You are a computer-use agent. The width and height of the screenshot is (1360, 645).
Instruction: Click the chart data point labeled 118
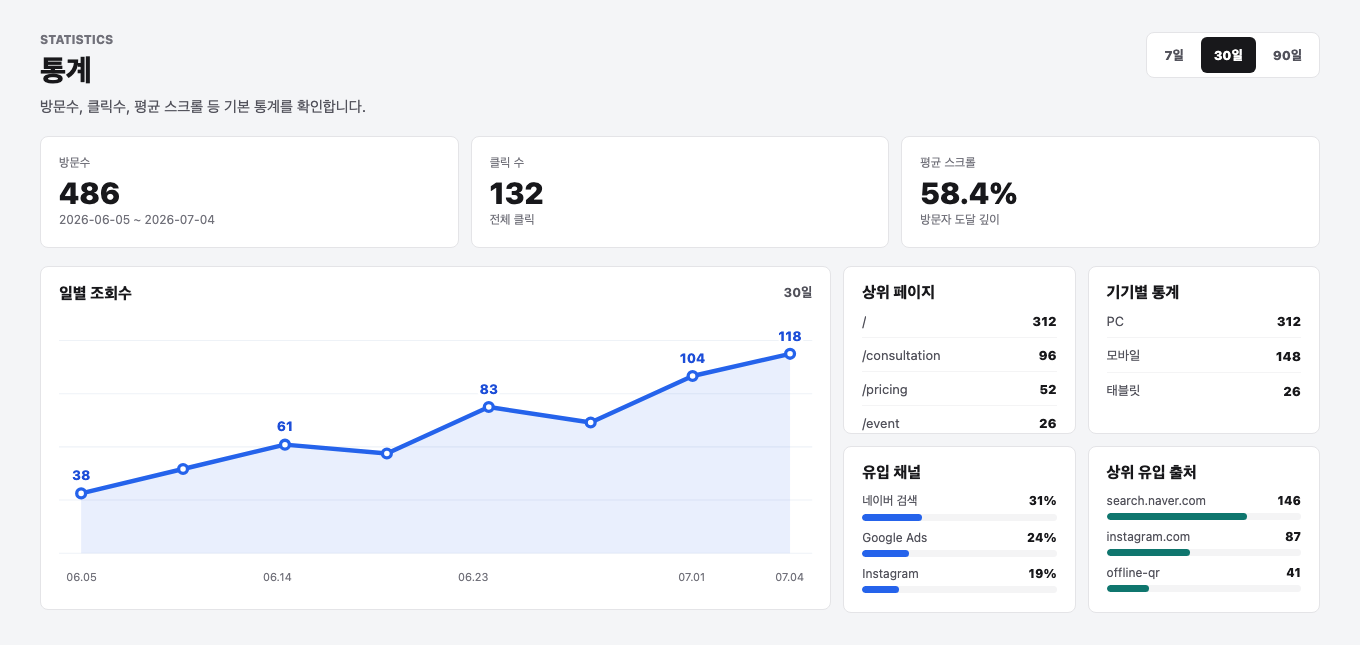790,354
